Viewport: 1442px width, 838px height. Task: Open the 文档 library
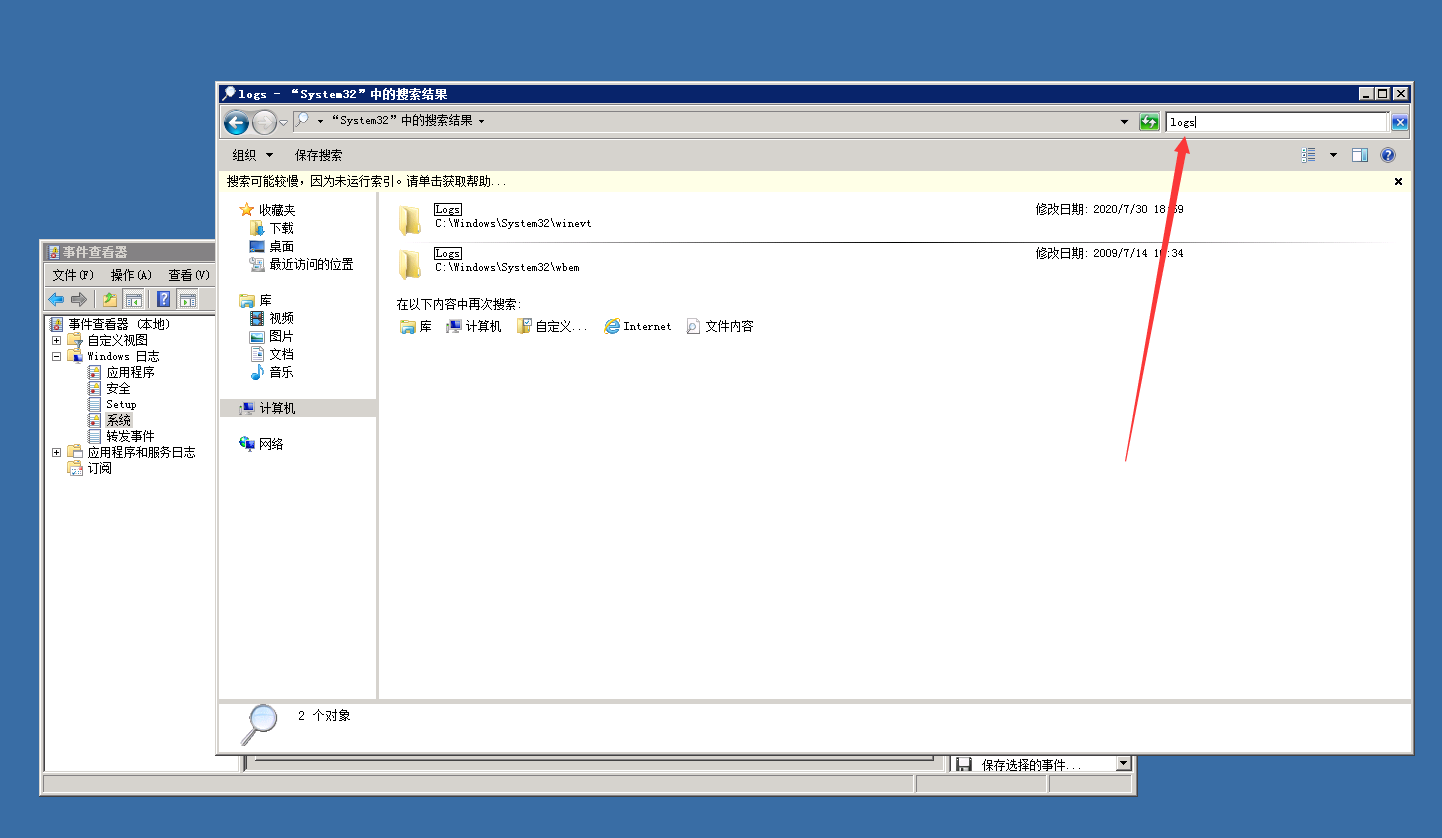272,354
